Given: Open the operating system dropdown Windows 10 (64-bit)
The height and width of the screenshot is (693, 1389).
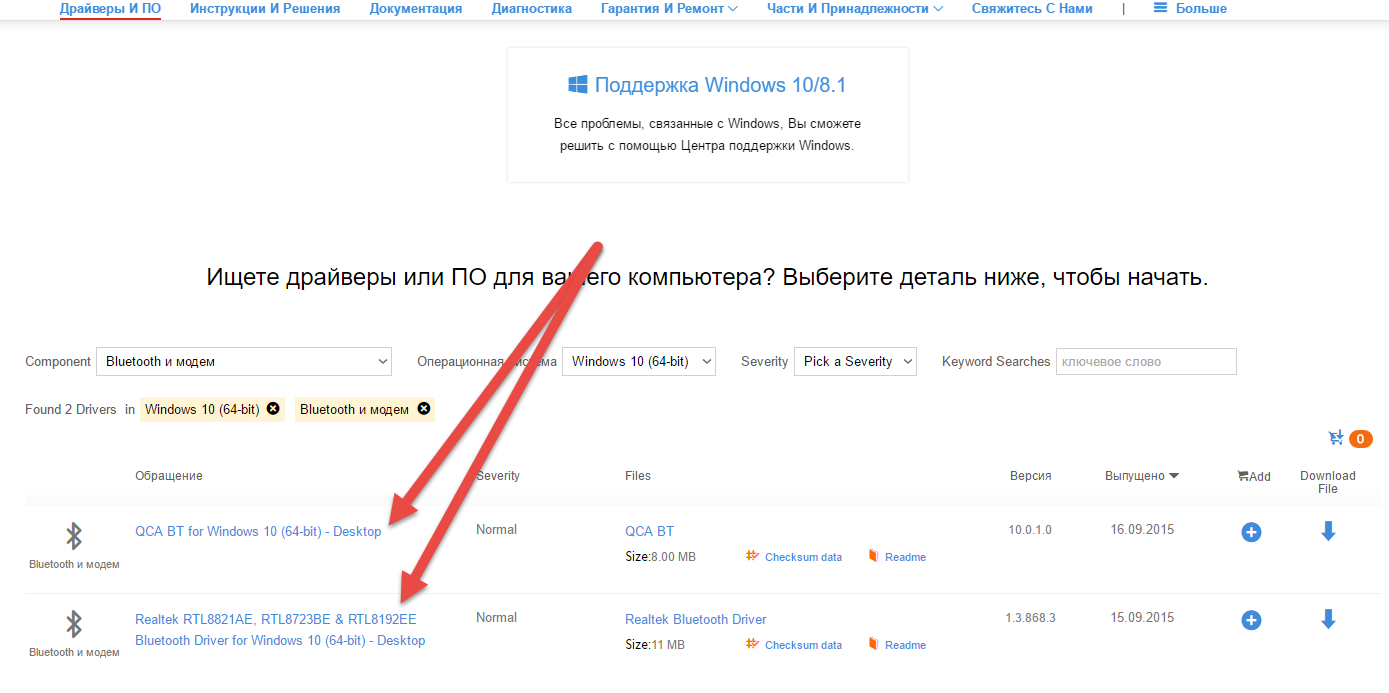Looking at the screenshot, I should point(639,361).
